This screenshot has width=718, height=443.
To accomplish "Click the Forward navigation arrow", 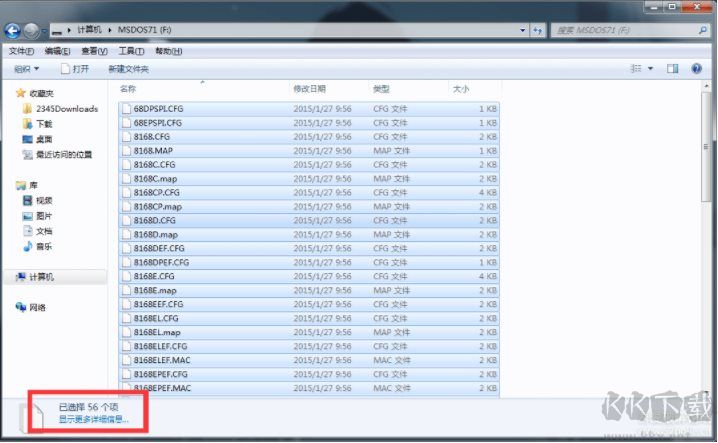I will click(x=31, y=31).
